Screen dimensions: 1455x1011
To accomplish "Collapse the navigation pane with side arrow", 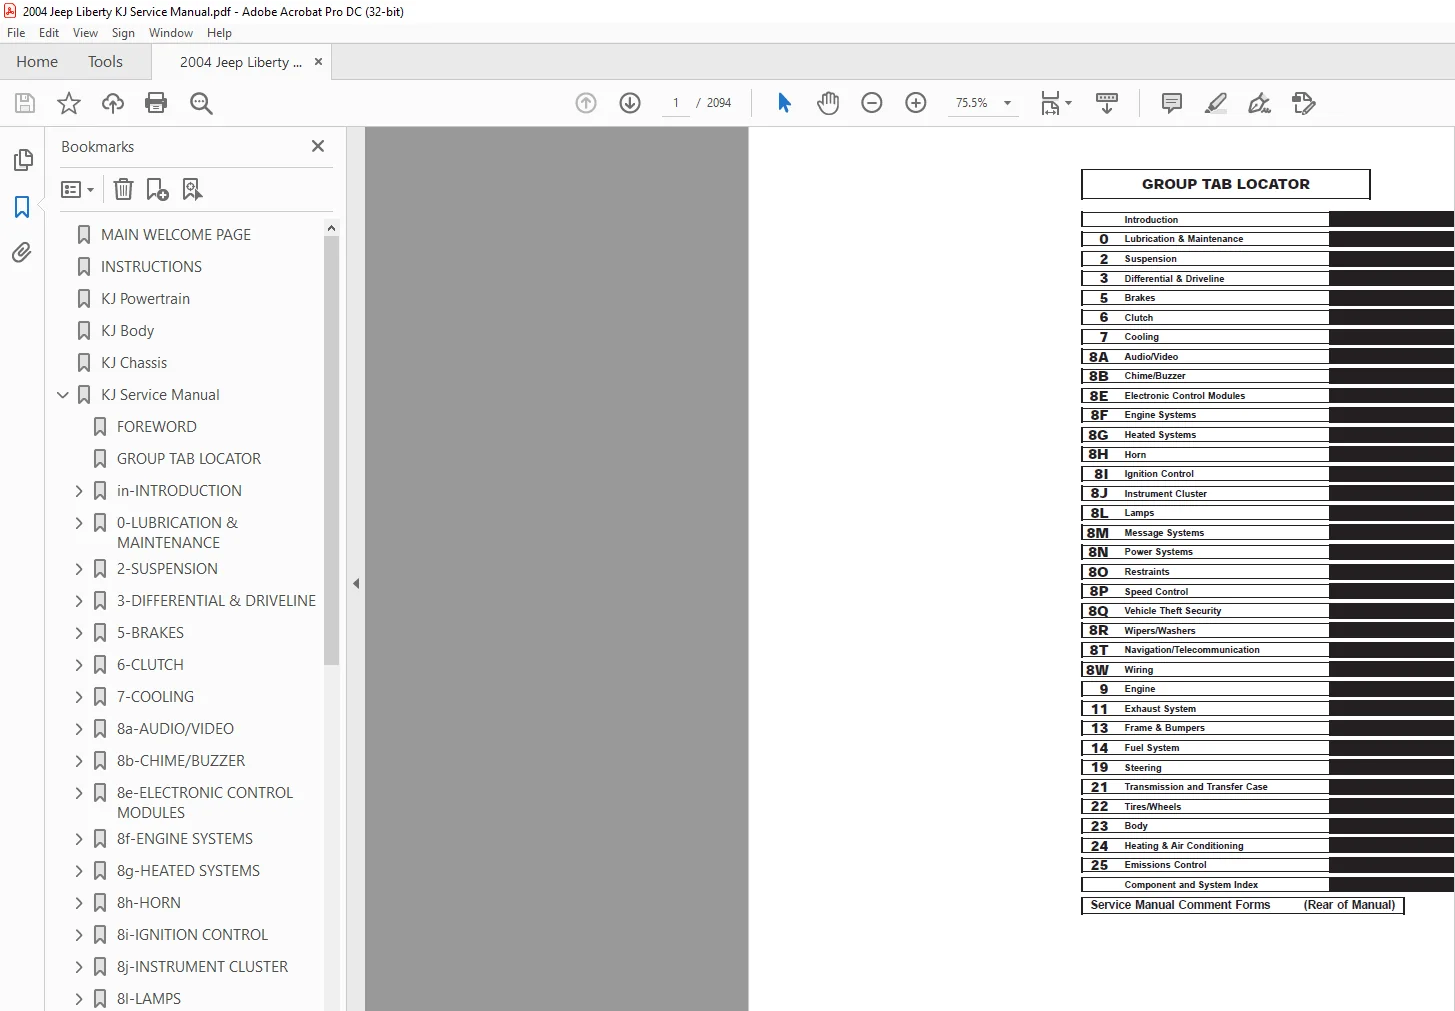I will coord(356,583).
